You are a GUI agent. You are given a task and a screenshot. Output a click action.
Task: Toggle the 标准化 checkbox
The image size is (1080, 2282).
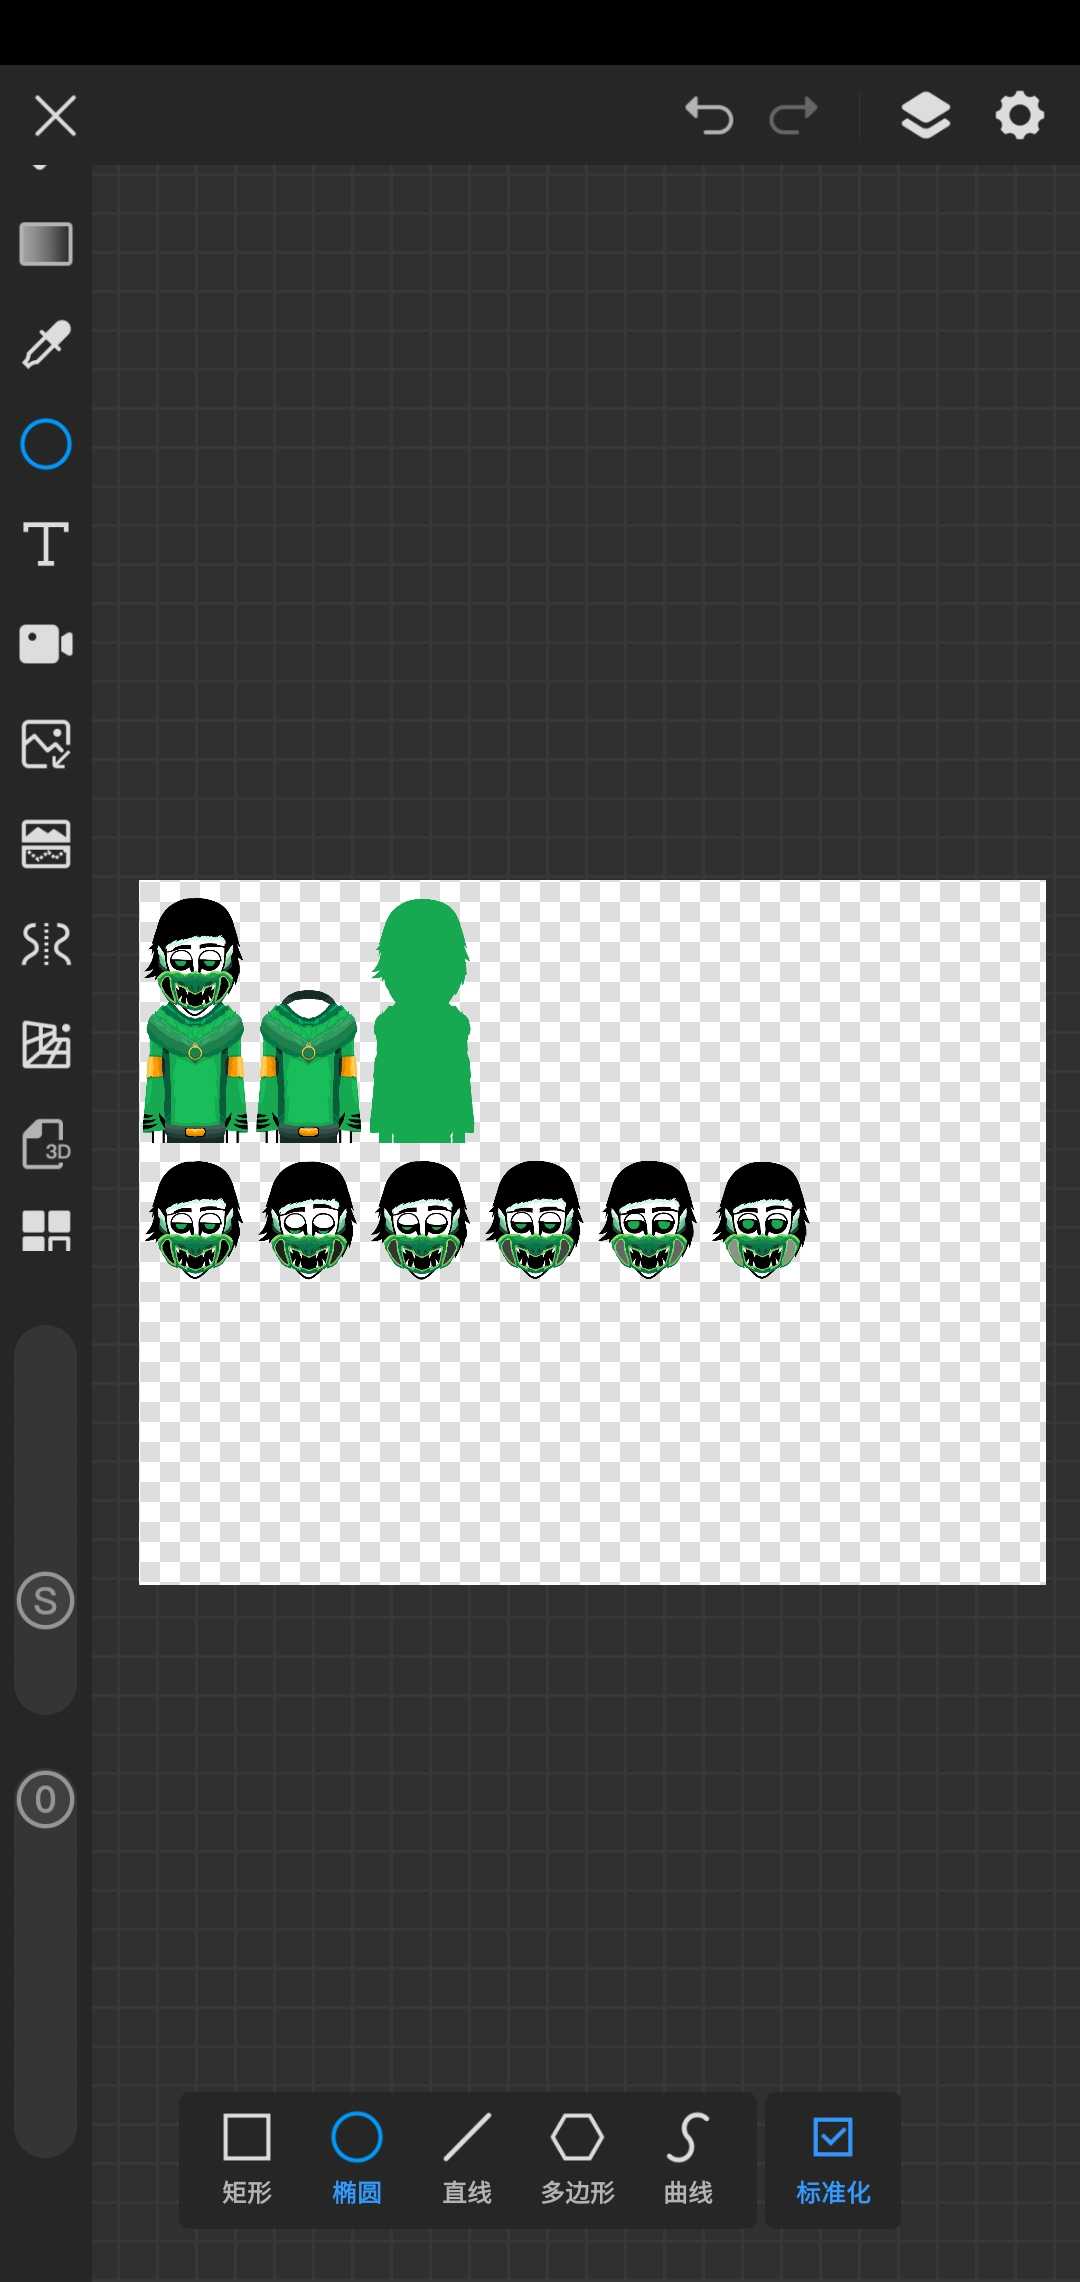click(x=833, y=2160)
